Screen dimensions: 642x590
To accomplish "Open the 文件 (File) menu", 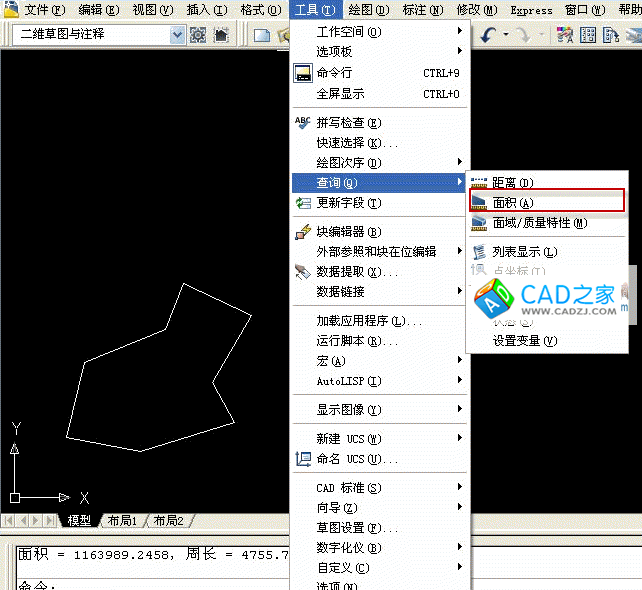I will (x=44, y=10).
